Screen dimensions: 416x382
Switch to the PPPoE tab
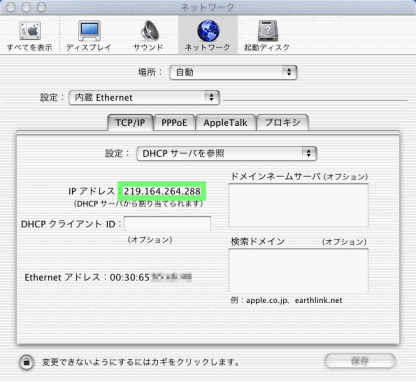(x=174, y=123)
